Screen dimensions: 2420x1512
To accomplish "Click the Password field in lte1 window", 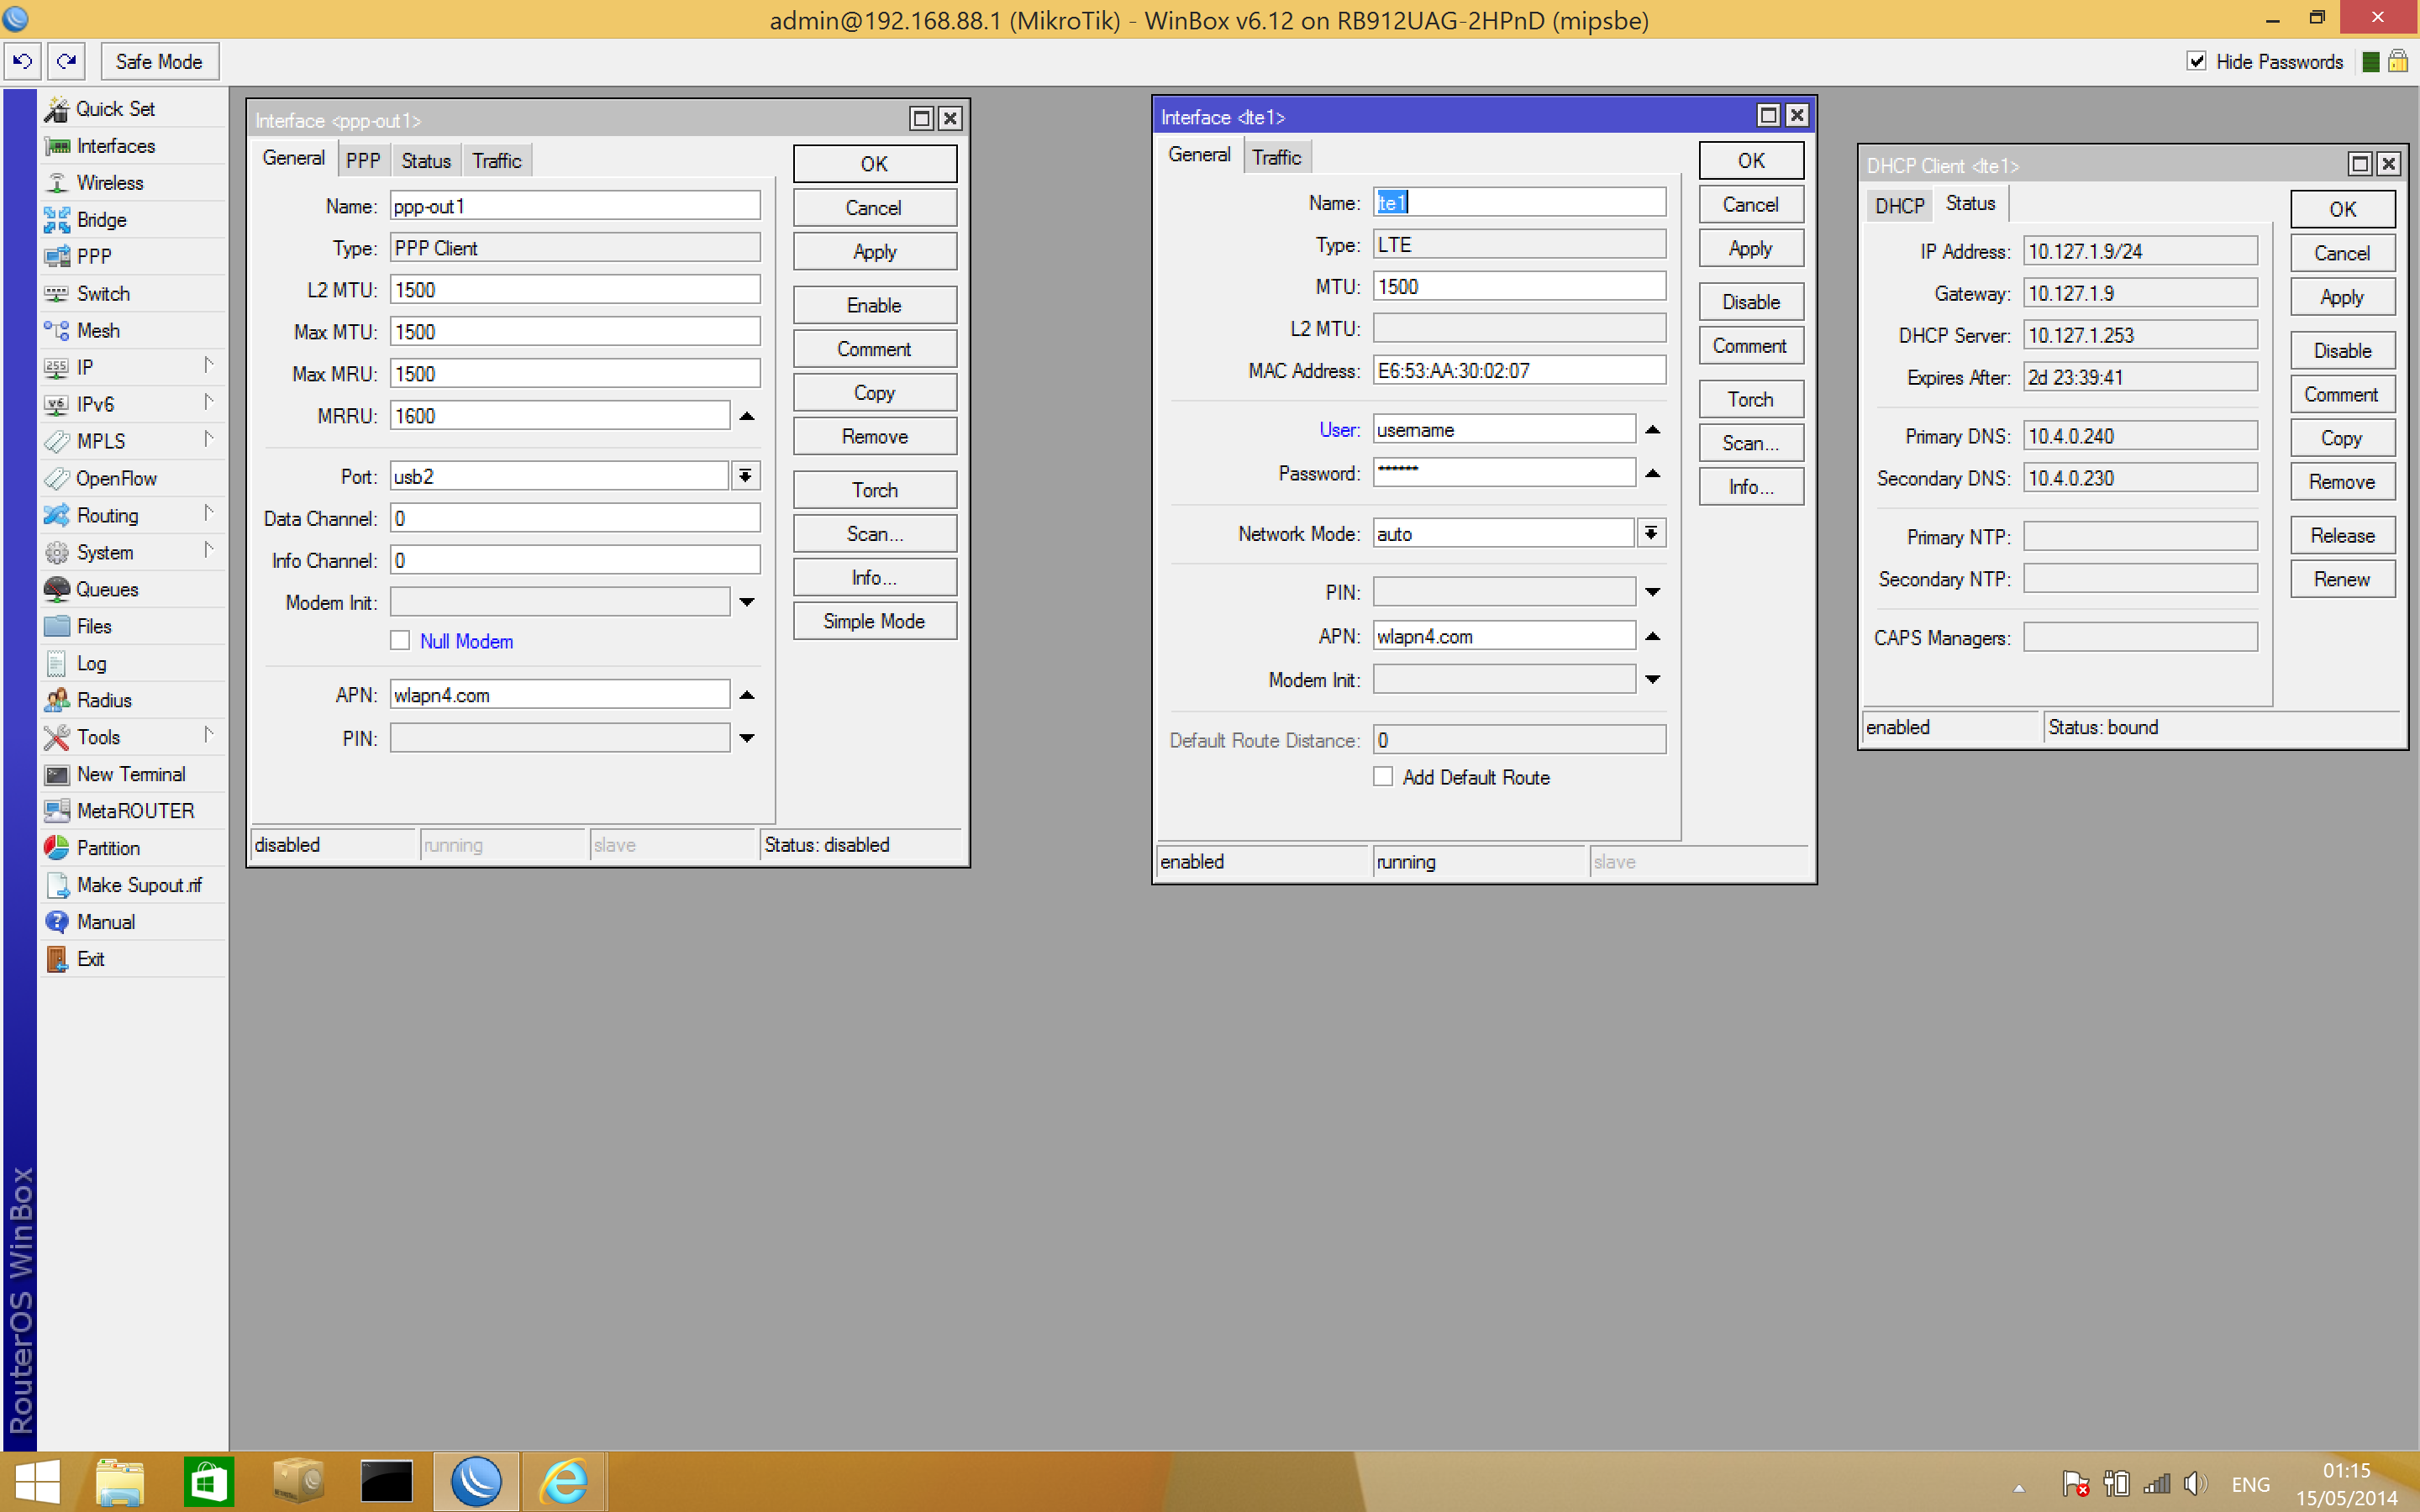I will (1504, 472).
